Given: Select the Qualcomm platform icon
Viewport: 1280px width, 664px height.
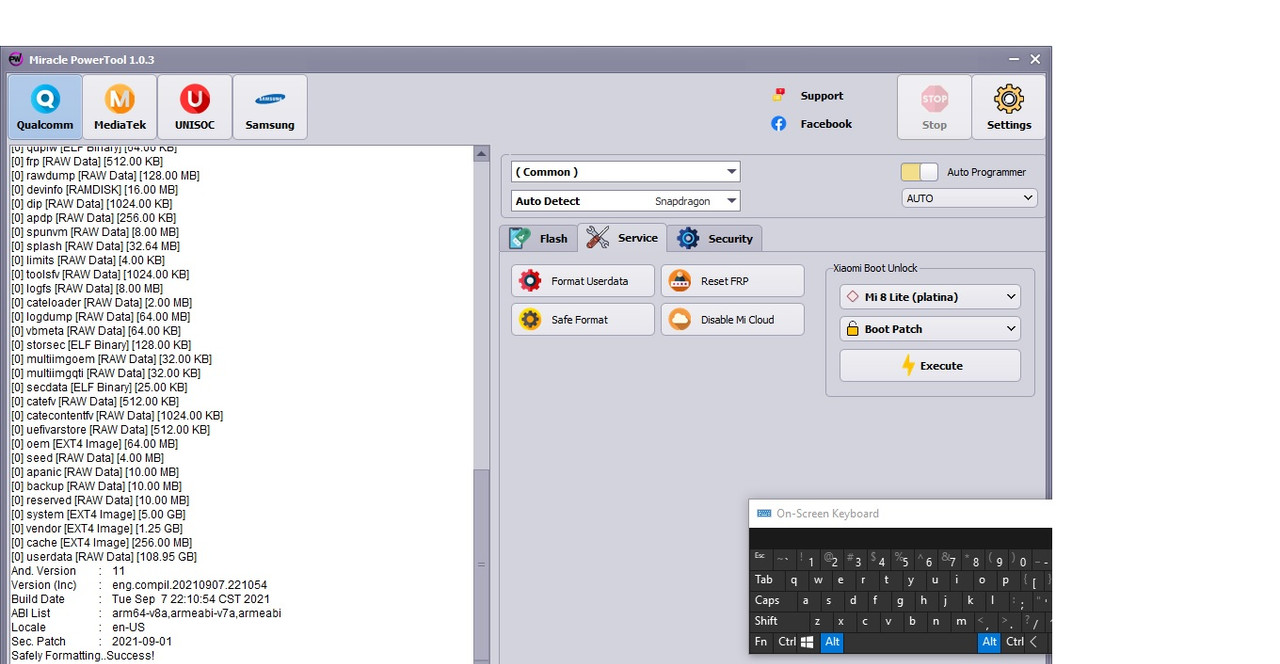Looking at the screenshot, I should (45, 107).
